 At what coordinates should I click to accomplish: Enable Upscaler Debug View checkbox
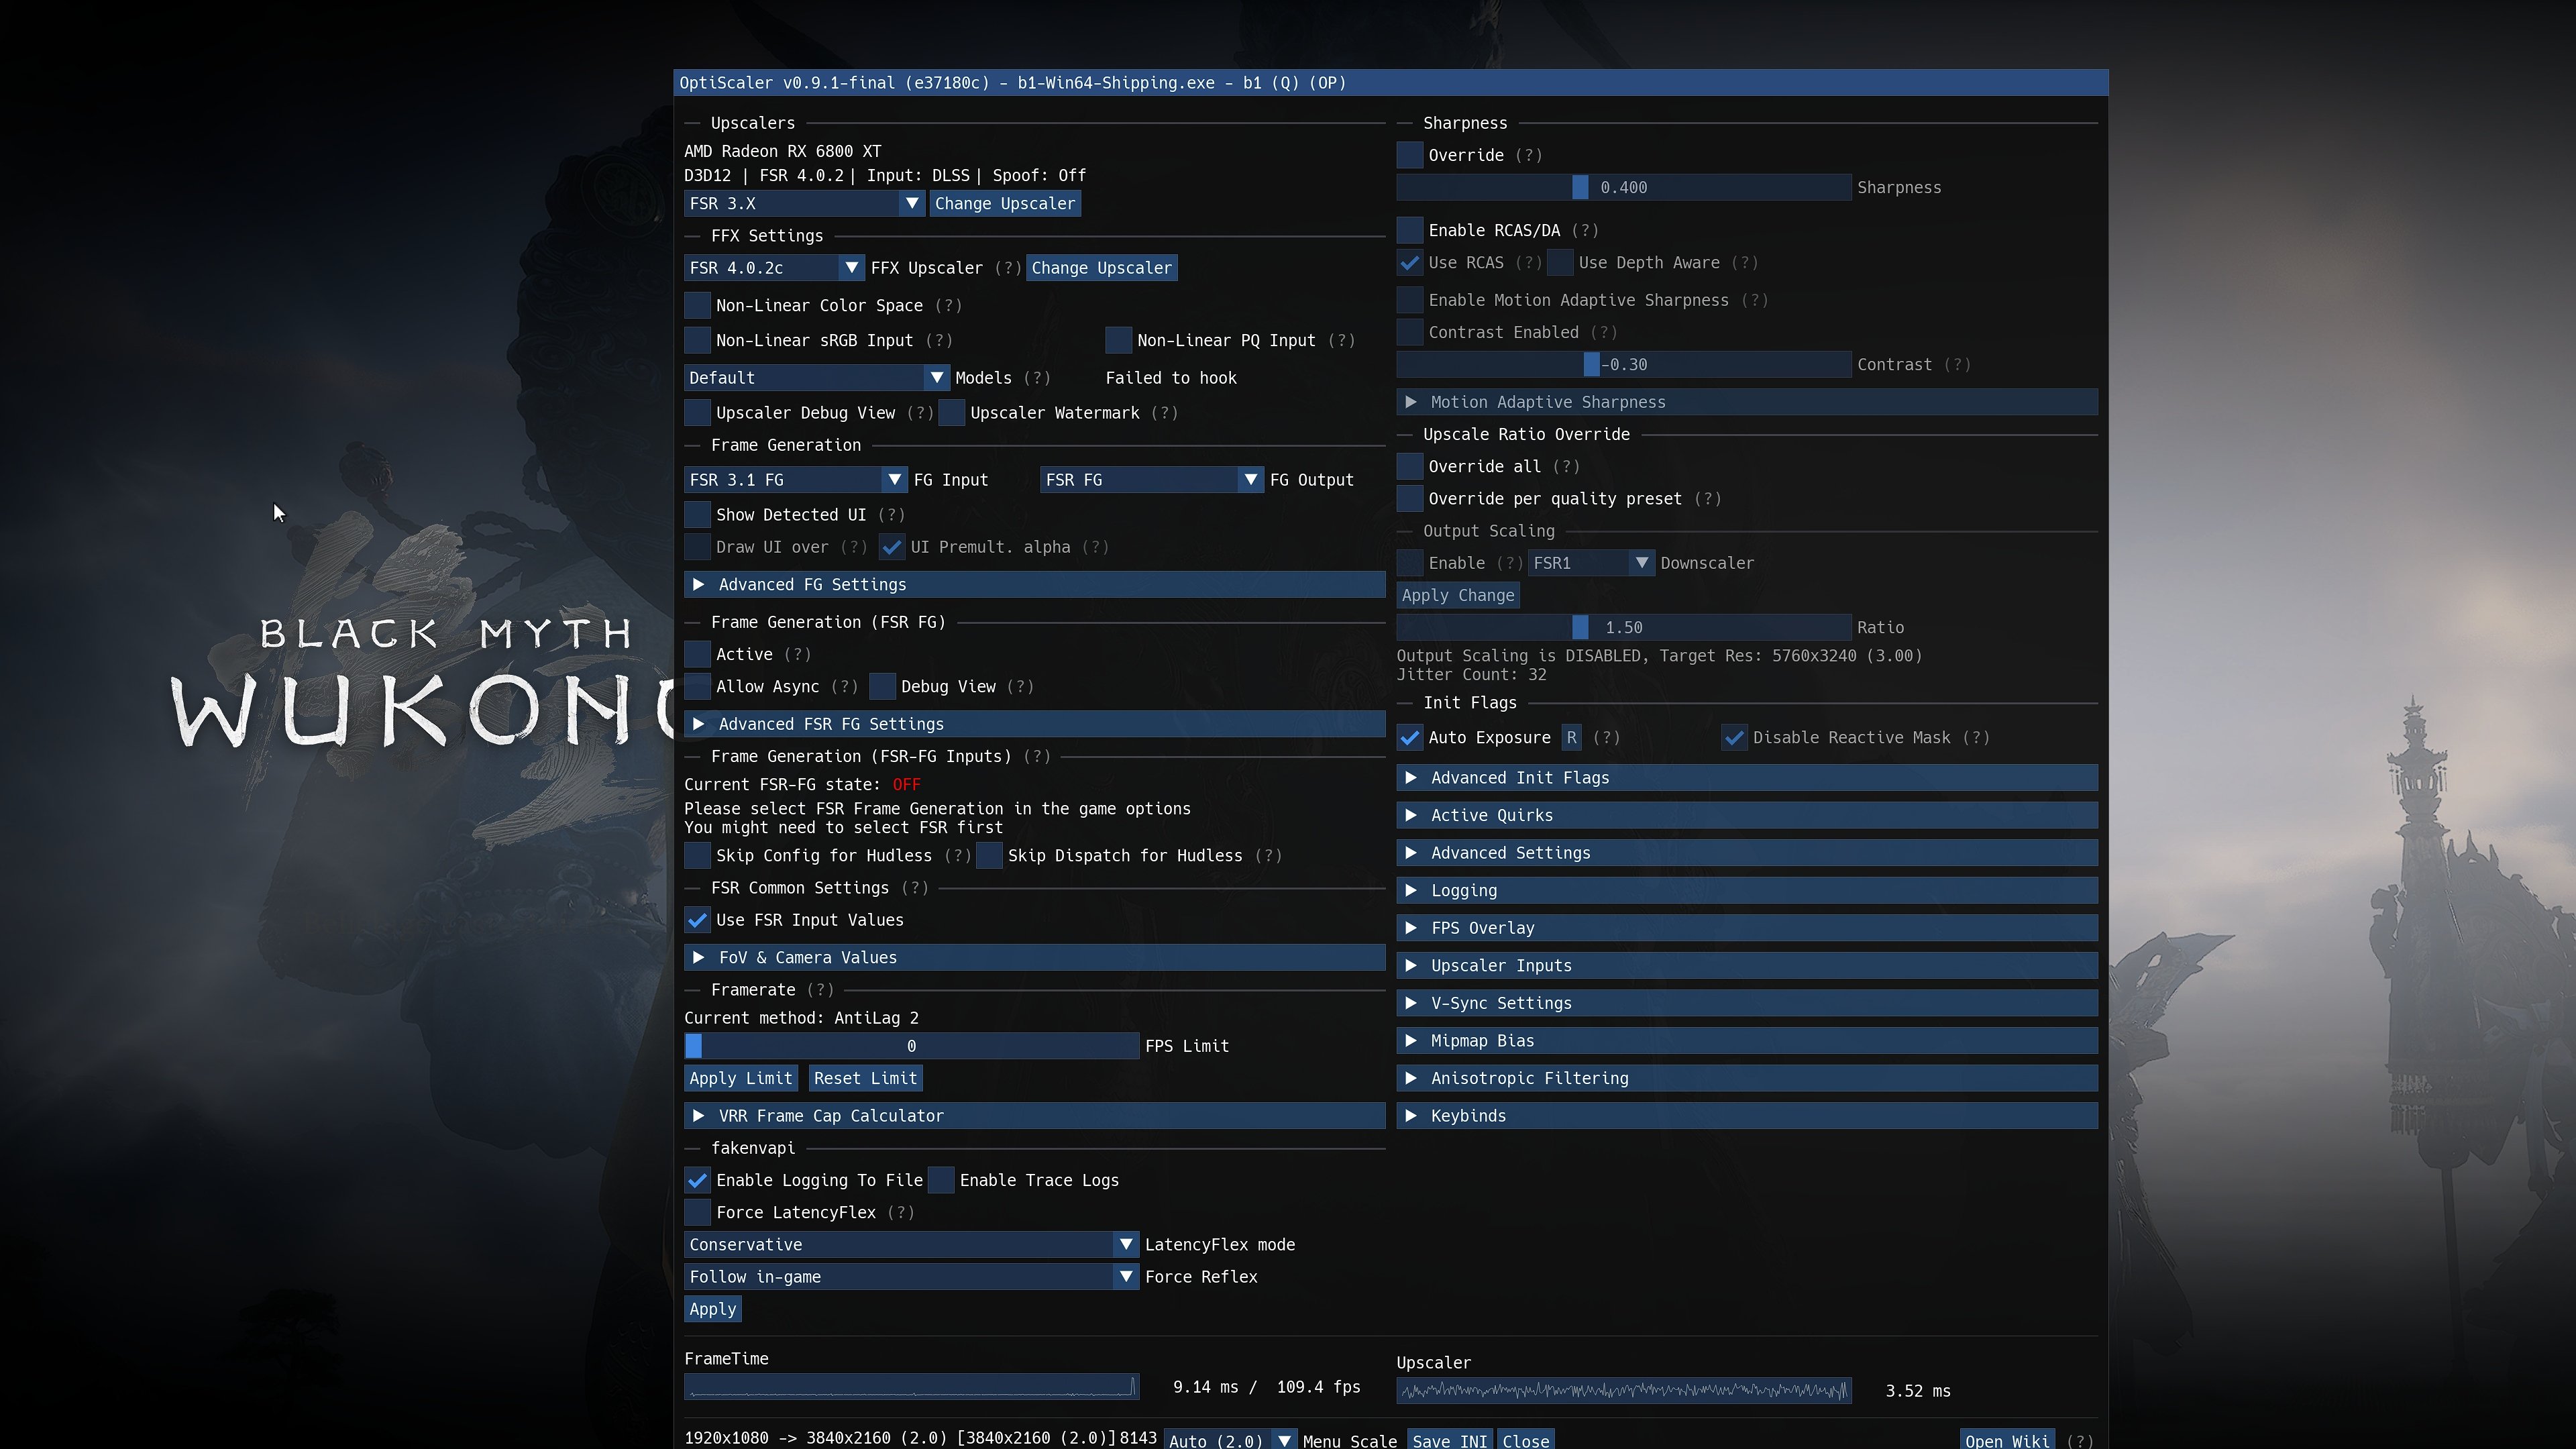click(698, 413)
